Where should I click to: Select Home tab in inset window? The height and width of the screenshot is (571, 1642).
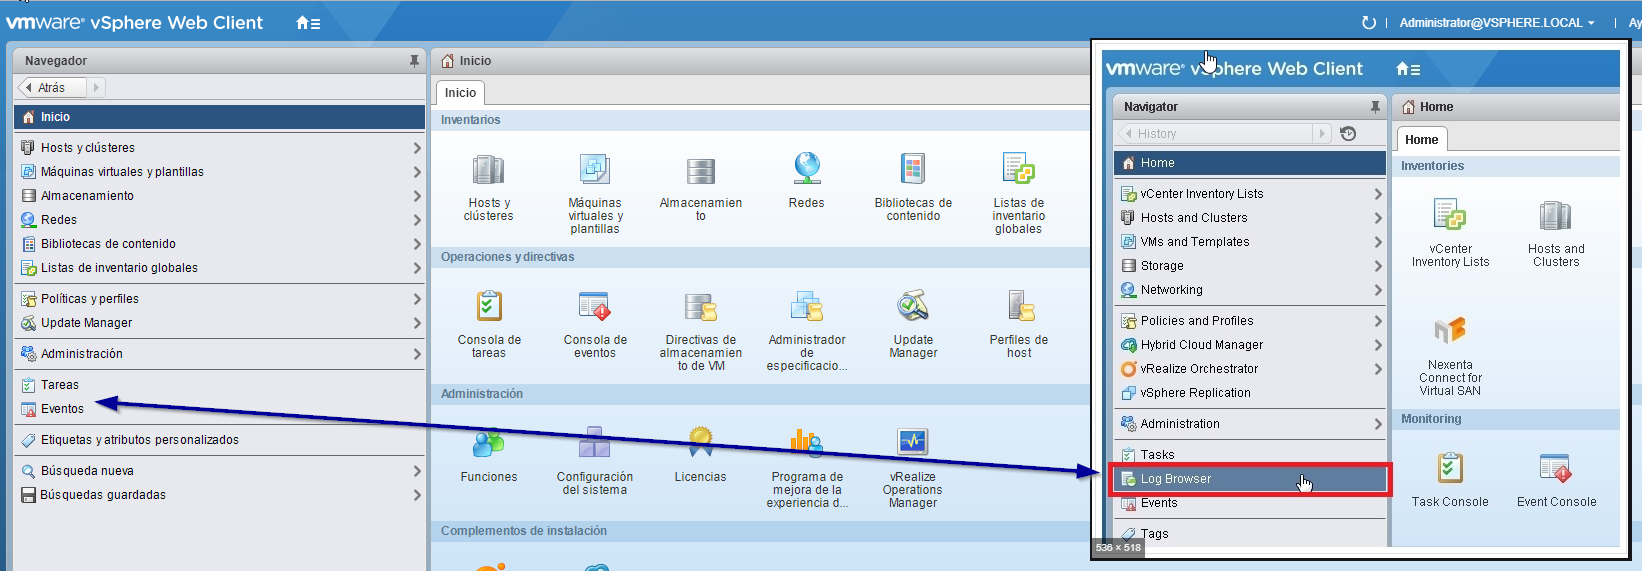point(1421,140)
